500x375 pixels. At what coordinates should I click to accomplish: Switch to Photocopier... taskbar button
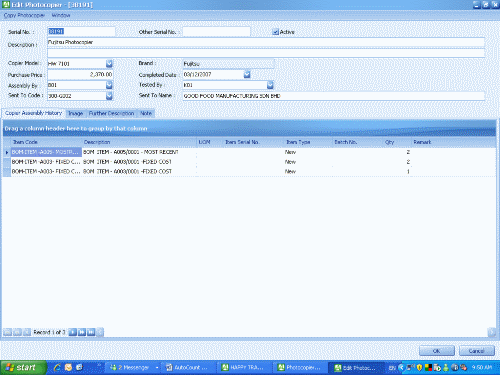(300, 367)
